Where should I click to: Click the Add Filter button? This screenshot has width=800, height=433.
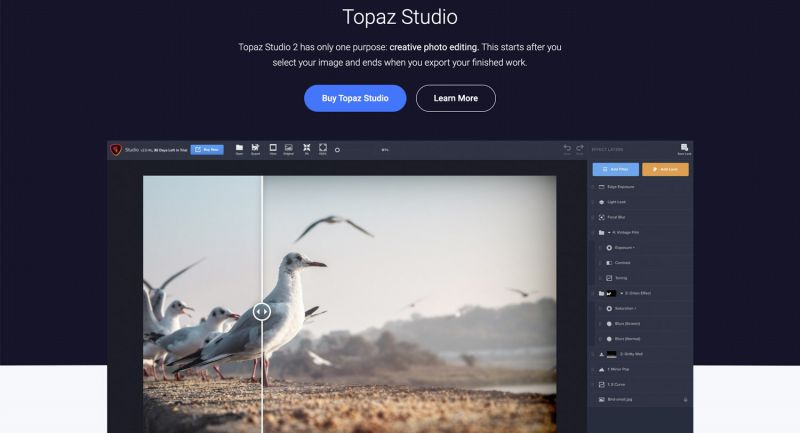(615, 169)
